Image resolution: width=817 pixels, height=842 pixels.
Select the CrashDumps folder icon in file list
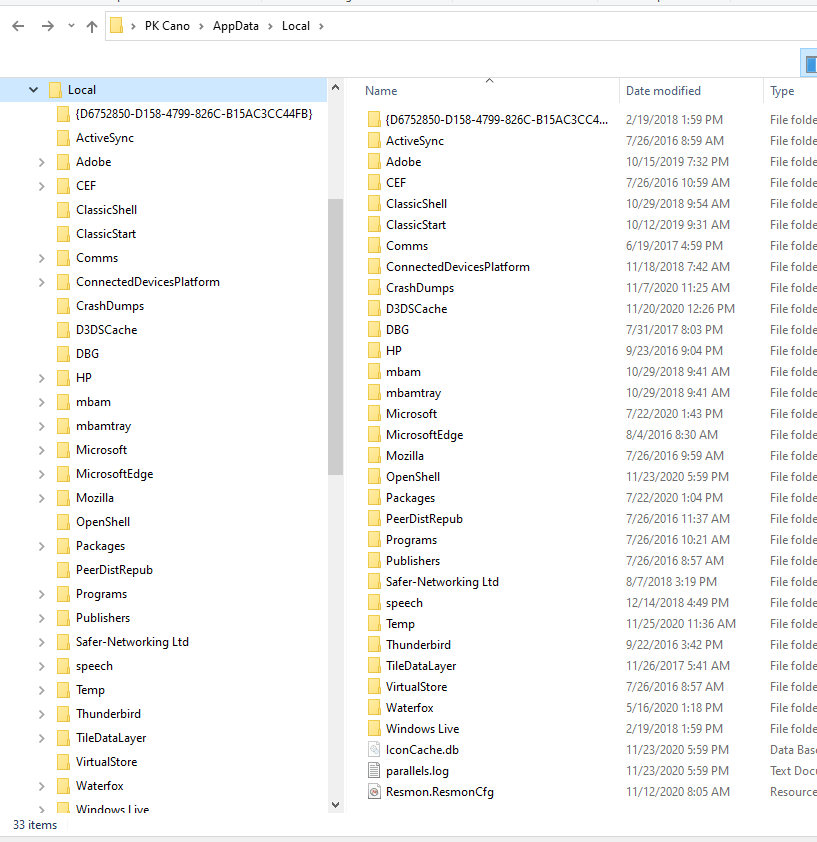click(374, 288)
